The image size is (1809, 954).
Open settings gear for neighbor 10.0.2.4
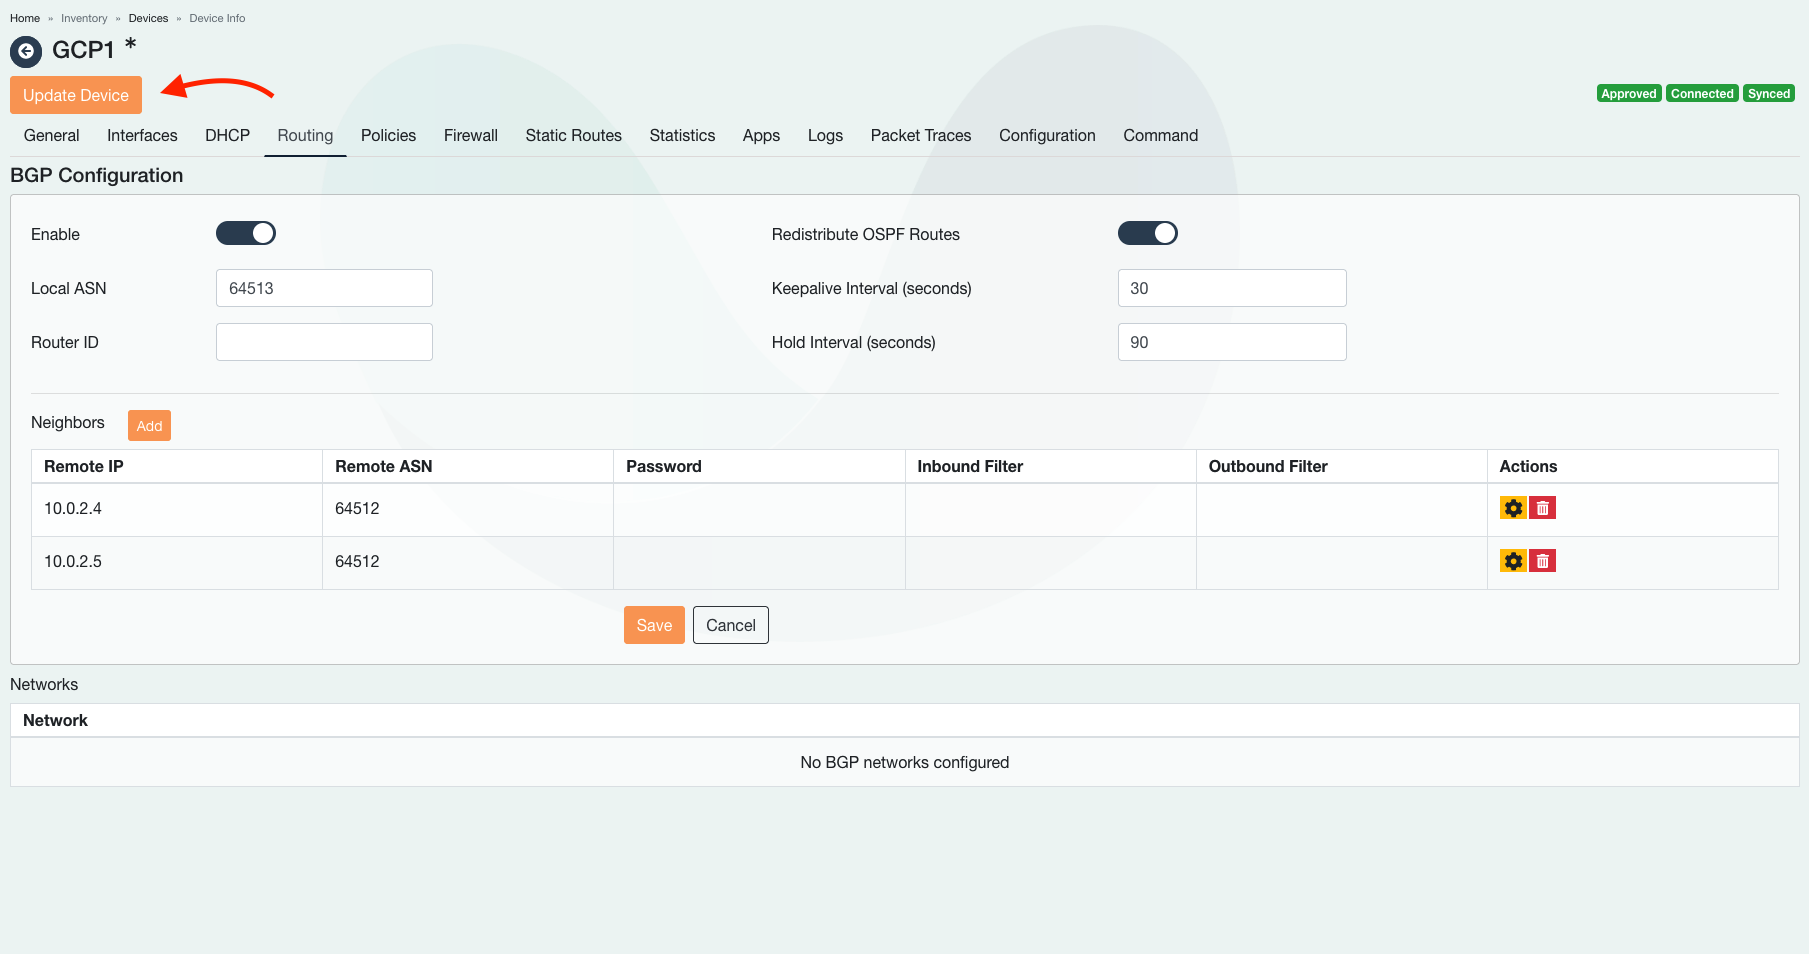click(1513, 508)
